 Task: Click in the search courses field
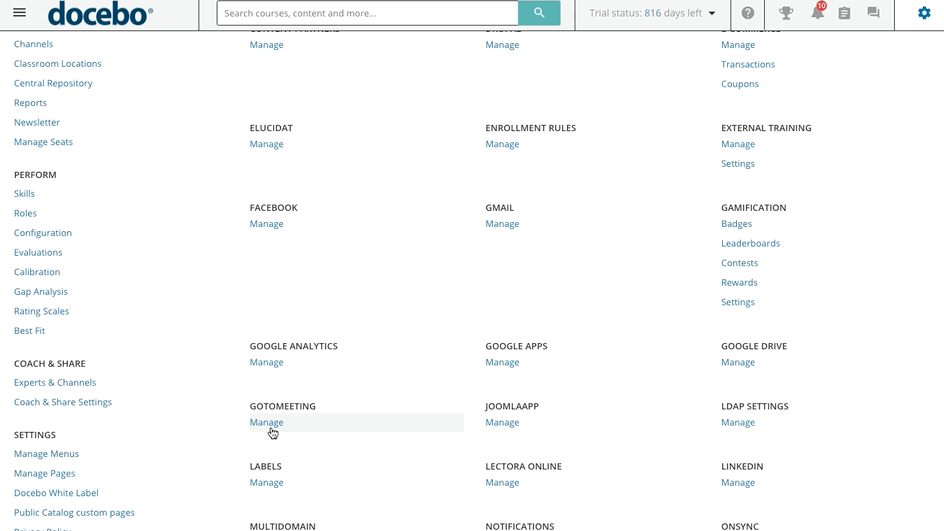coord(367,13)
